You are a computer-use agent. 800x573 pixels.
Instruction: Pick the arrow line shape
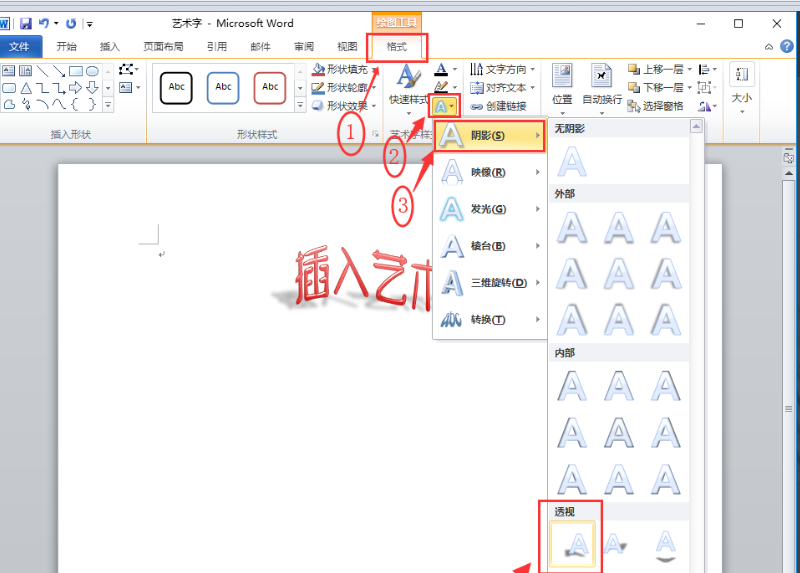pos(59,71)
